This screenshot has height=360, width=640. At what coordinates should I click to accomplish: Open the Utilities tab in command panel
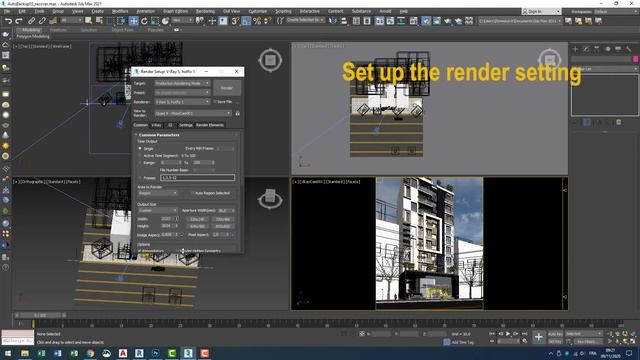[x=629, y=49]
